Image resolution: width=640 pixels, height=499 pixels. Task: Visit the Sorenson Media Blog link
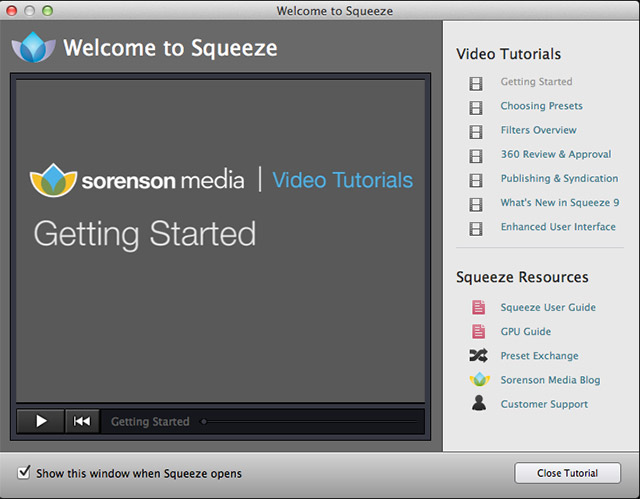click(x=551, y=380)
